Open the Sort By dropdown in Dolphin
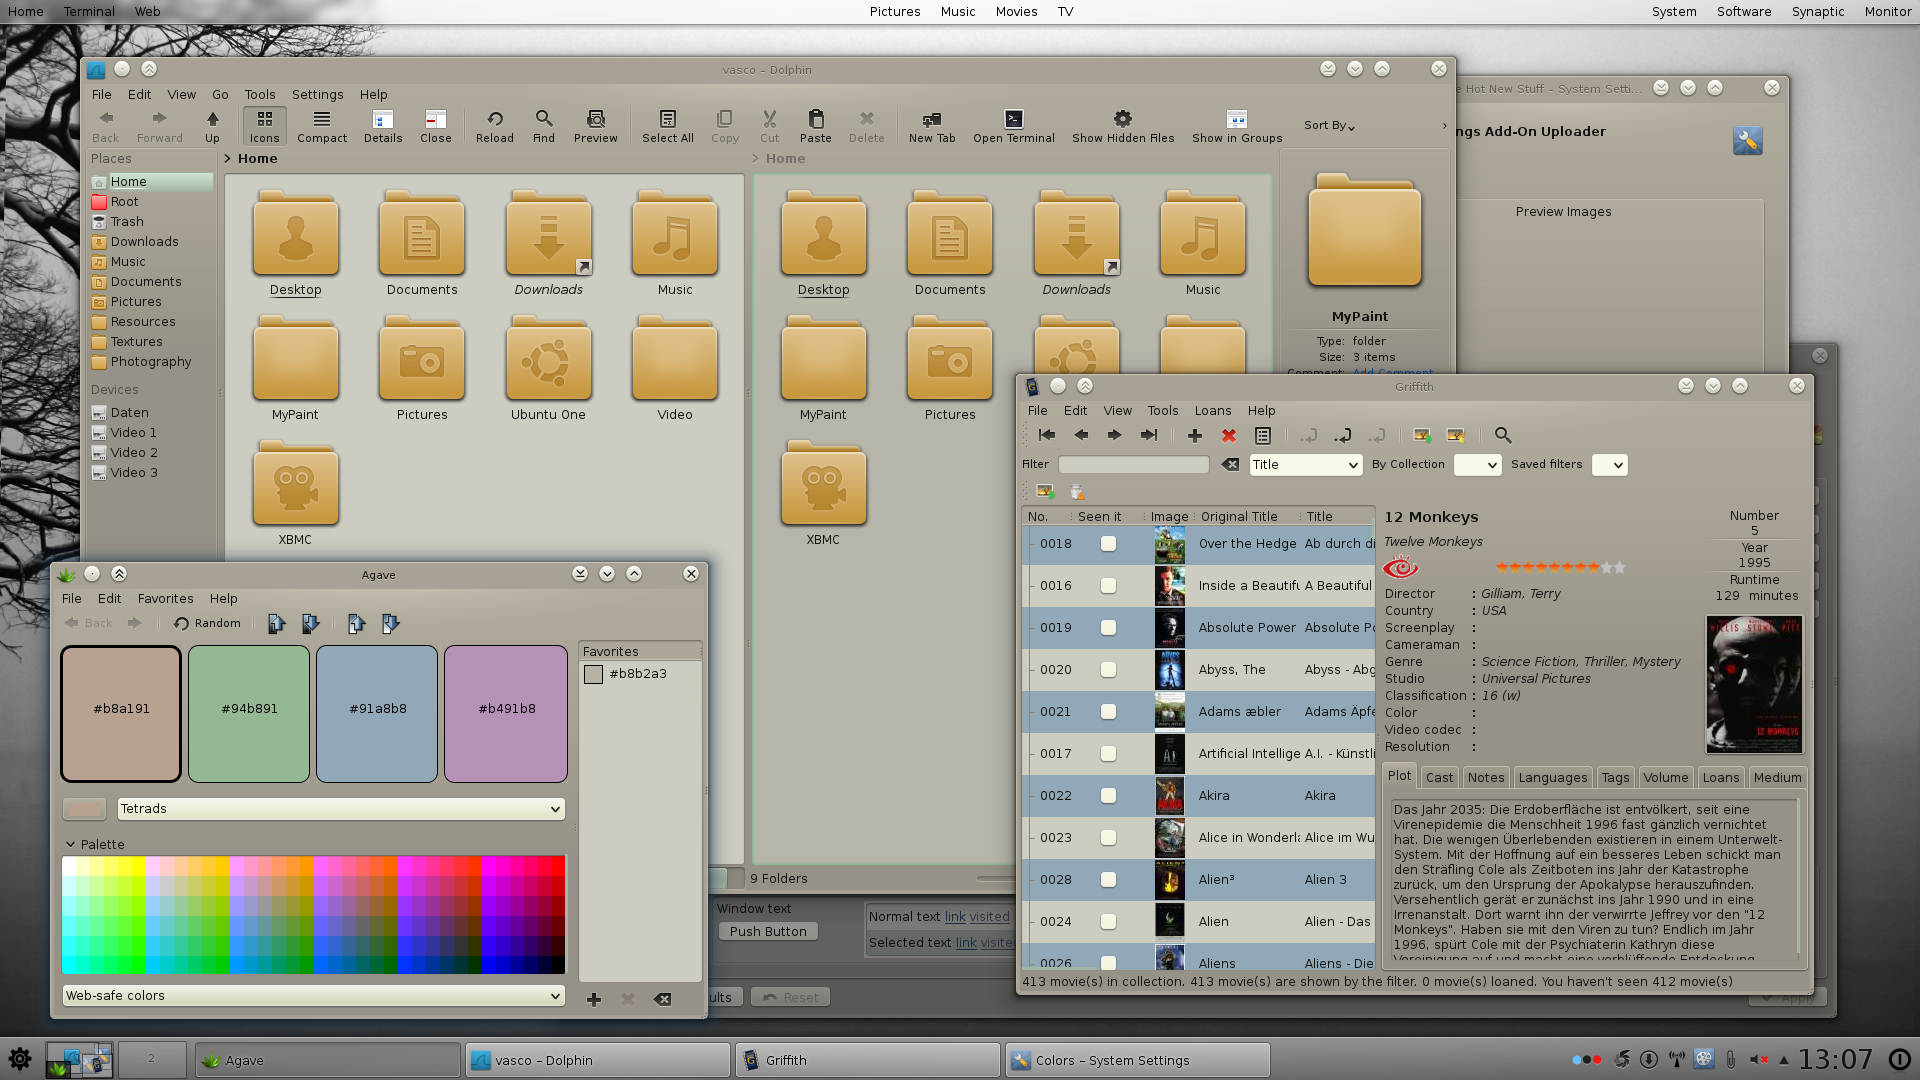Viewport: 1920px width, 1080px height. (x=1329, y=126)
